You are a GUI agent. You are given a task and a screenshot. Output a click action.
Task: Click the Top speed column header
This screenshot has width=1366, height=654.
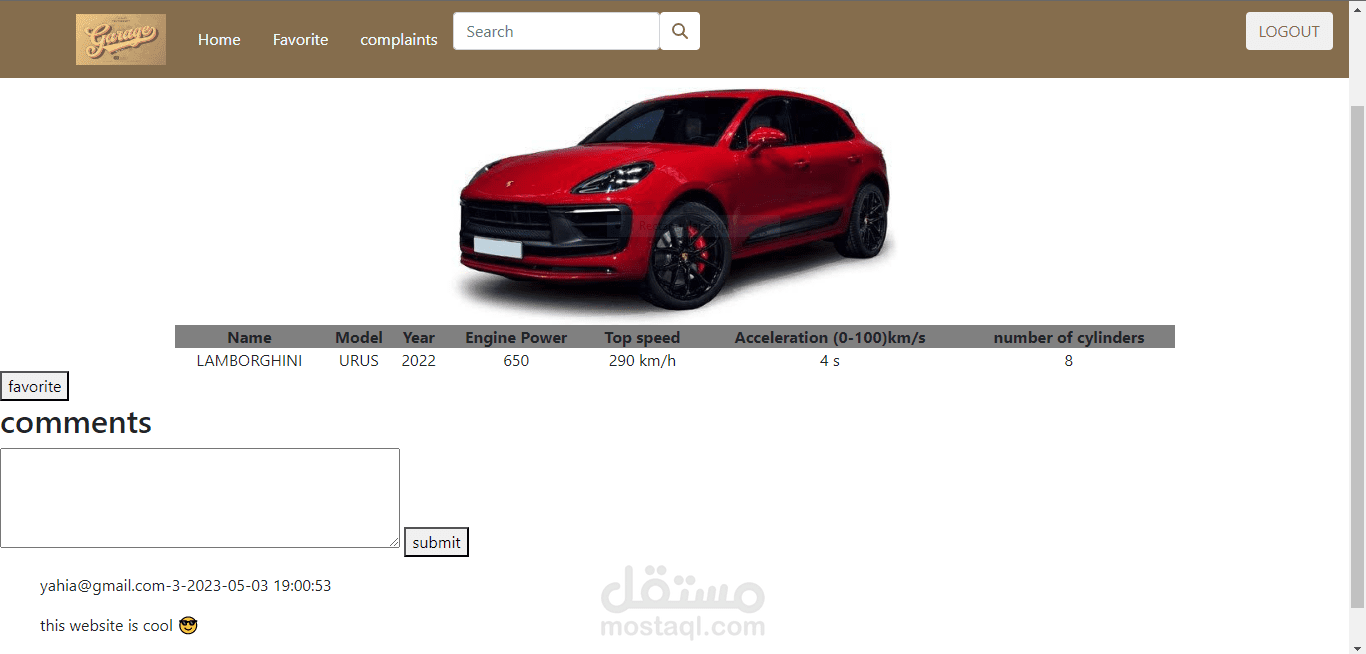pos(642,338)
